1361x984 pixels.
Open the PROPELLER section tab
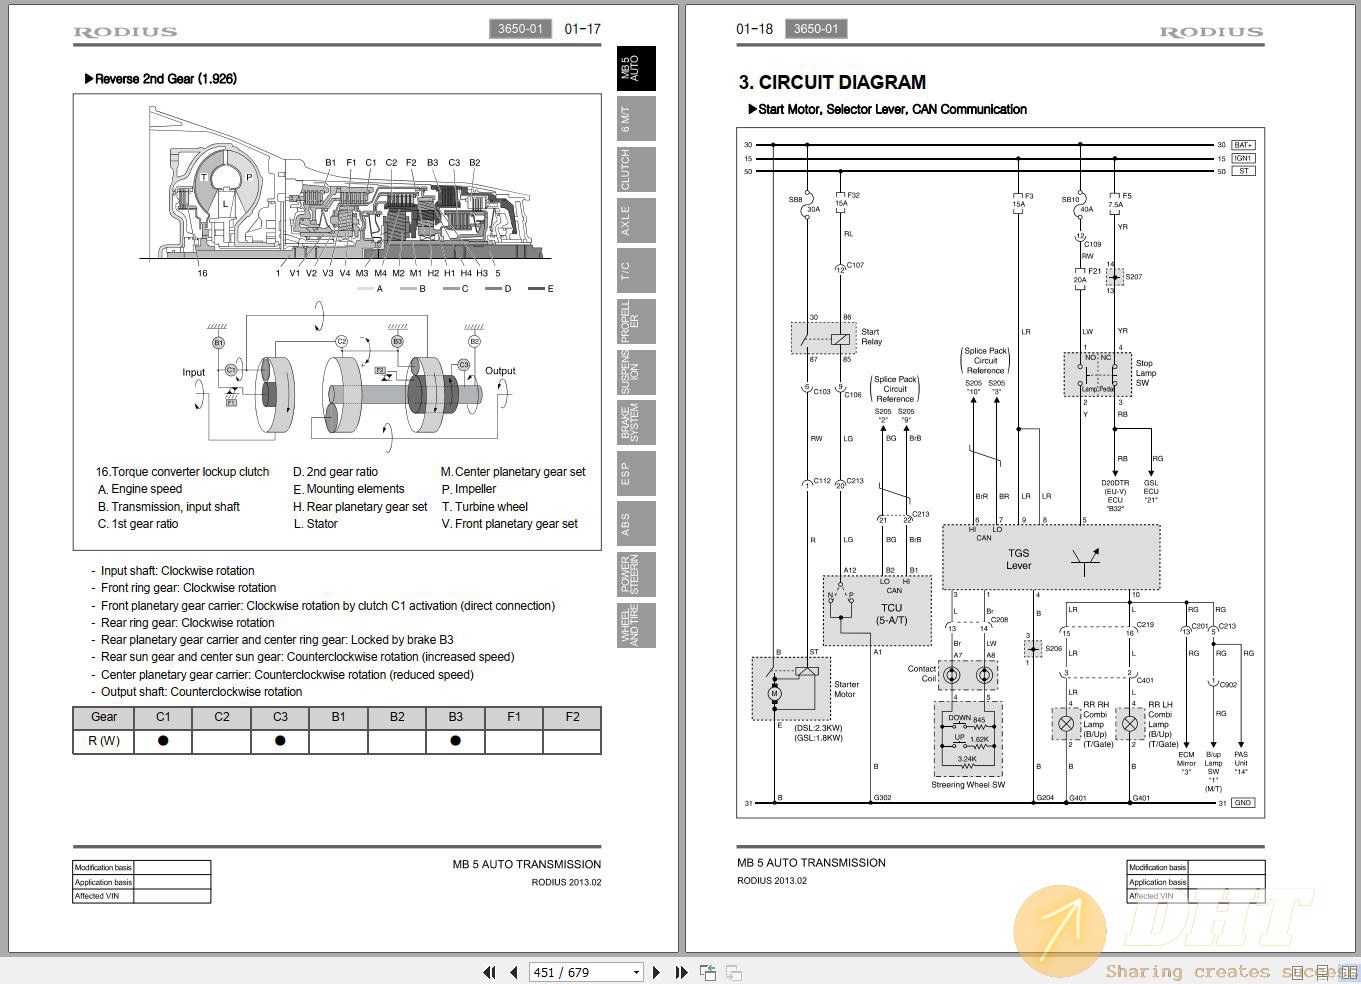pyautogui.click(x=636, y=321)
